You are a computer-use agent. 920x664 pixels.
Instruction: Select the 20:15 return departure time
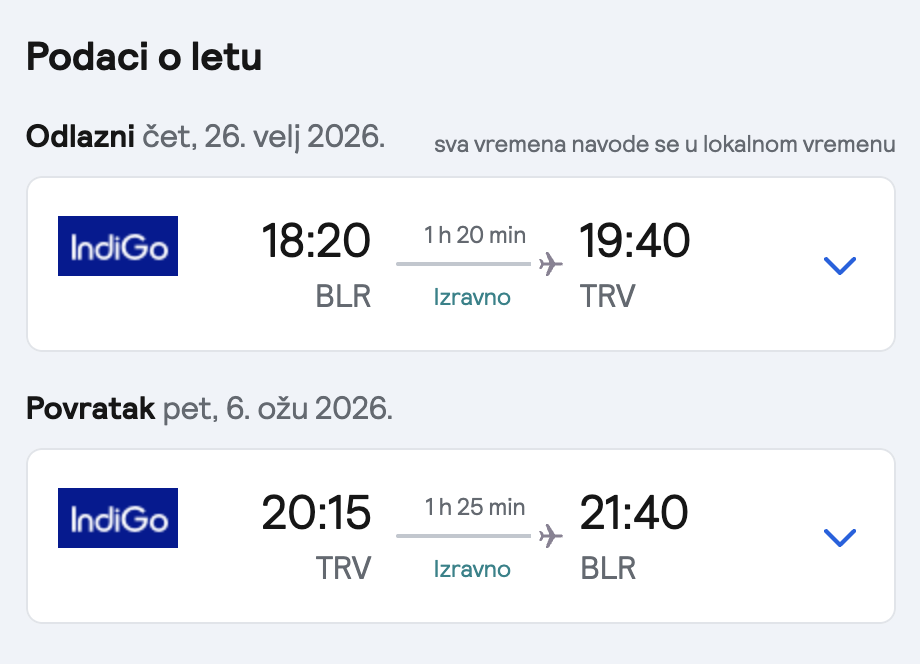pos(316,513)
